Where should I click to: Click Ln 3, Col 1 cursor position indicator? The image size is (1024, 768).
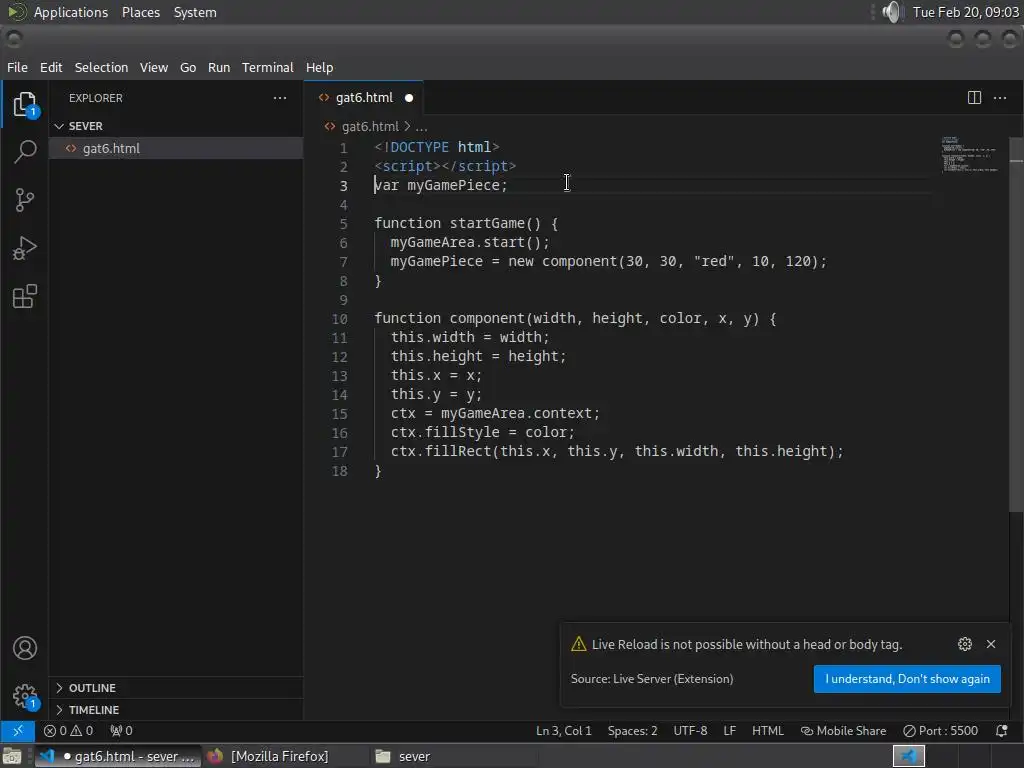pos(564,731)
